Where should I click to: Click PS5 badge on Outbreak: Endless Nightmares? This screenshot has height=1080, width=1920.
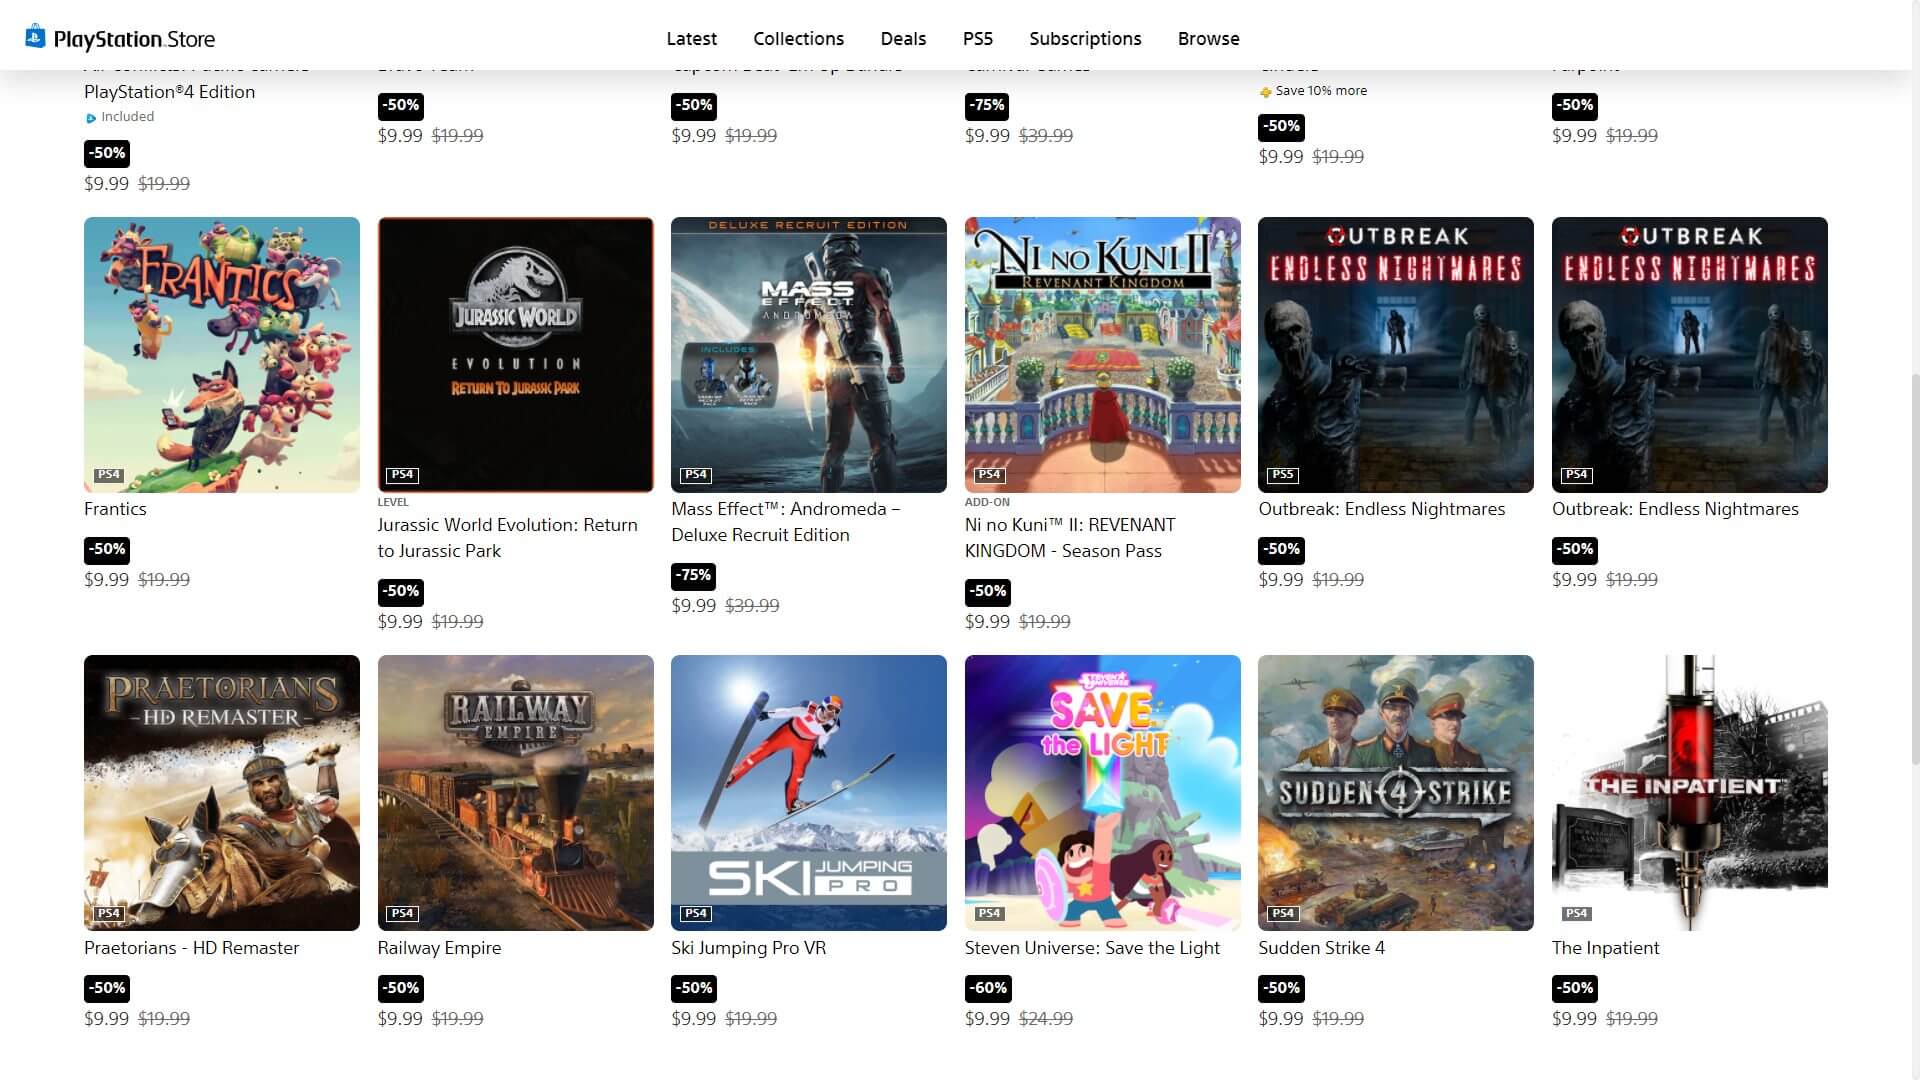point(1282,475)
